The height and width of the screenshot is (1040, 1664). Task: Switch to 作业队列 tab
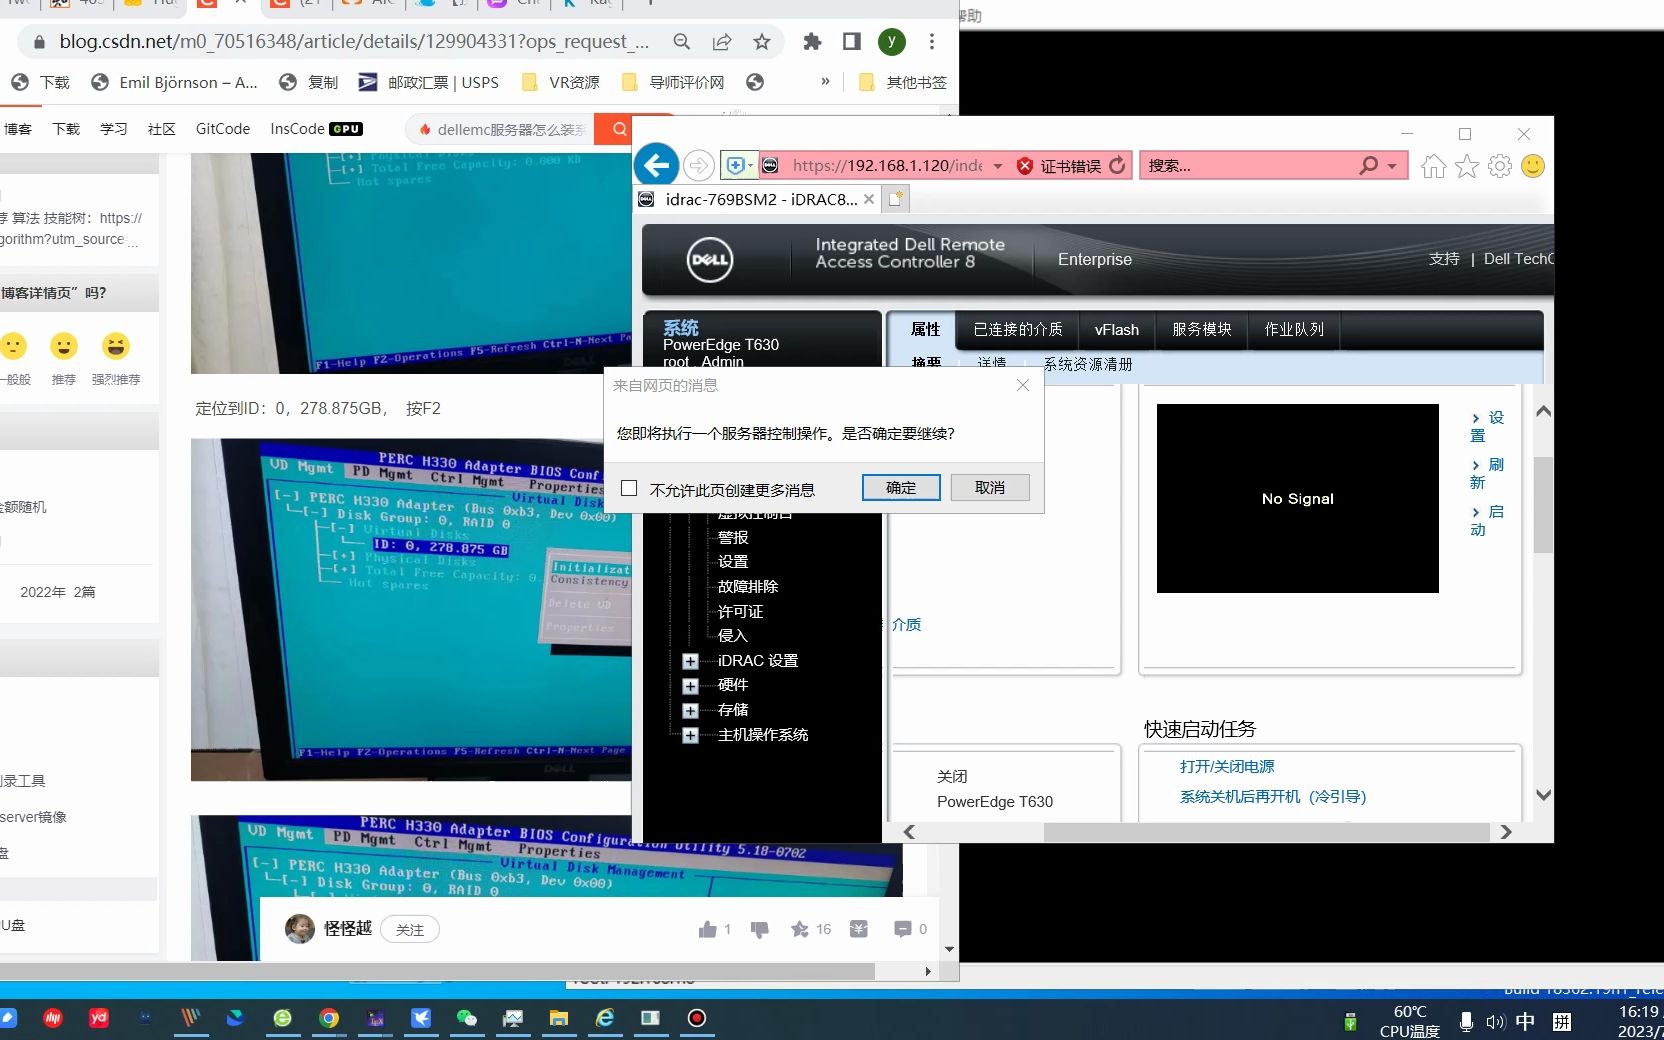1294,329
